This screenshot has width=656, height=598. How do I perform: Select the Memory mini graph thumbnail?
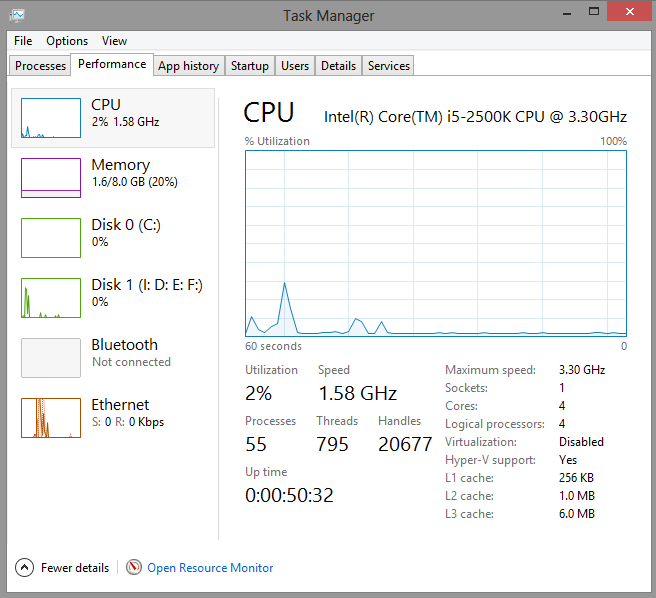click(51, 178)
